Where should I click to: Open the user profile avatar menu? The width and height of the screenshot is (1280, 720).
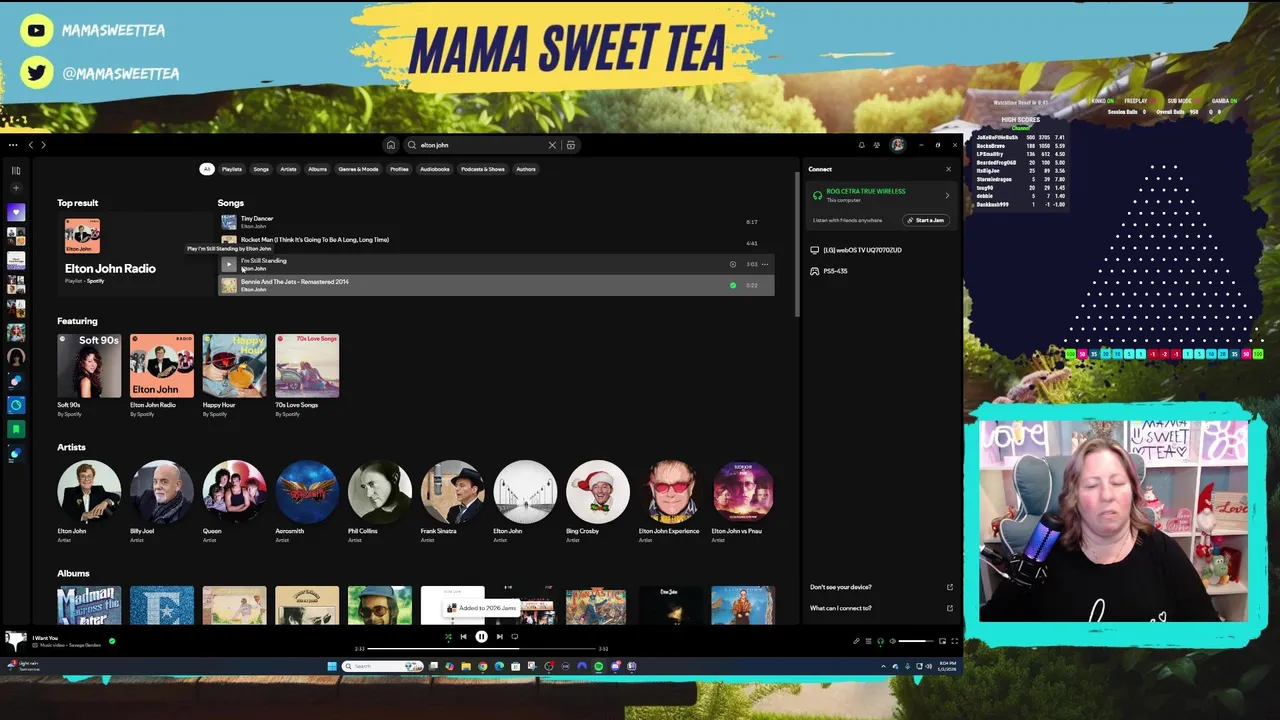[898, 145]
